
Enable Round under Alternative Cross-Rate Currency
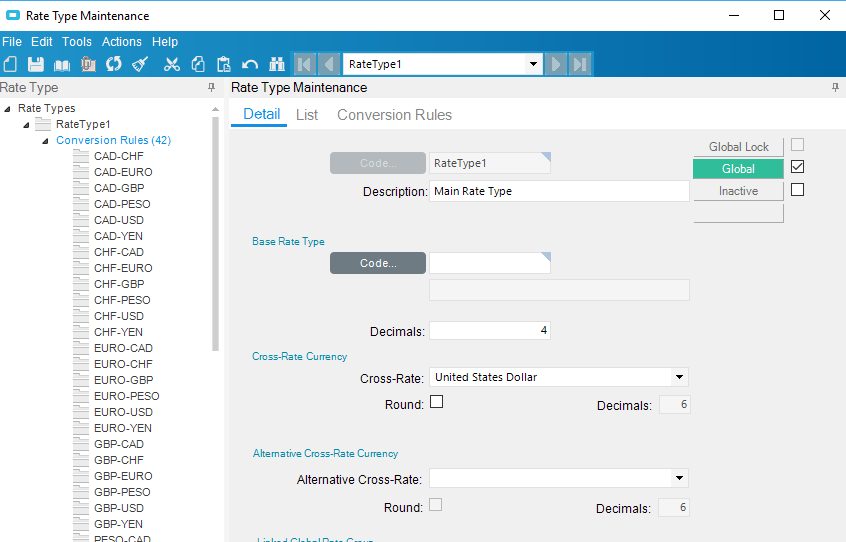[x=435, y=505]
